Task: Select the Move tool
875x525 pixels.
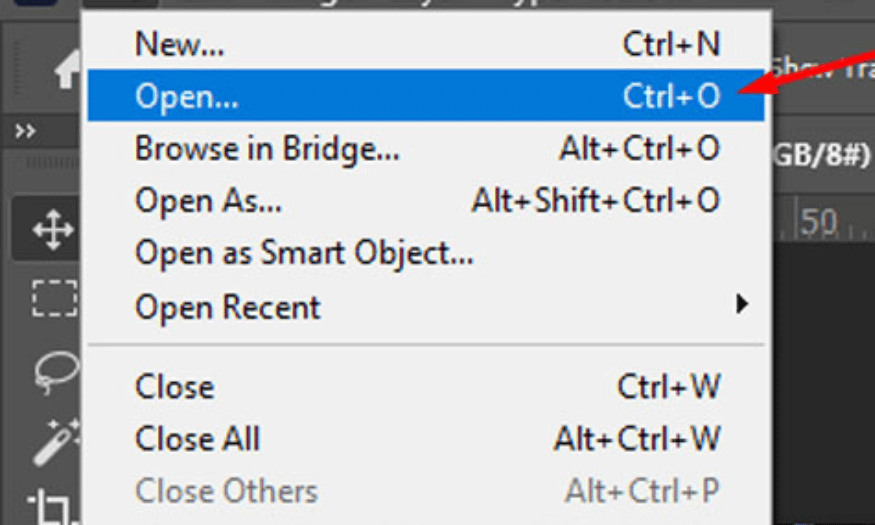Action: [x=53, y=229]
